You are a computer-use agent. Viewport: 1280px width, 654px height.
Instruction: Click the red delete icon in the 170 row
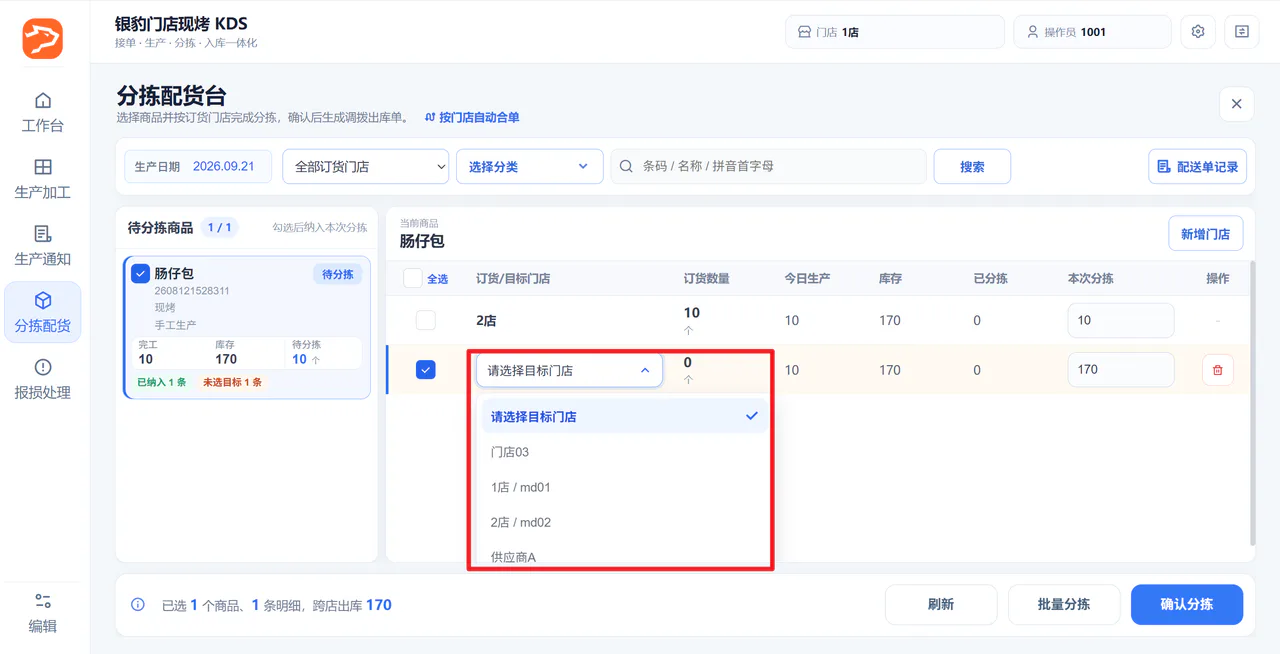[x=1217, y=370]
